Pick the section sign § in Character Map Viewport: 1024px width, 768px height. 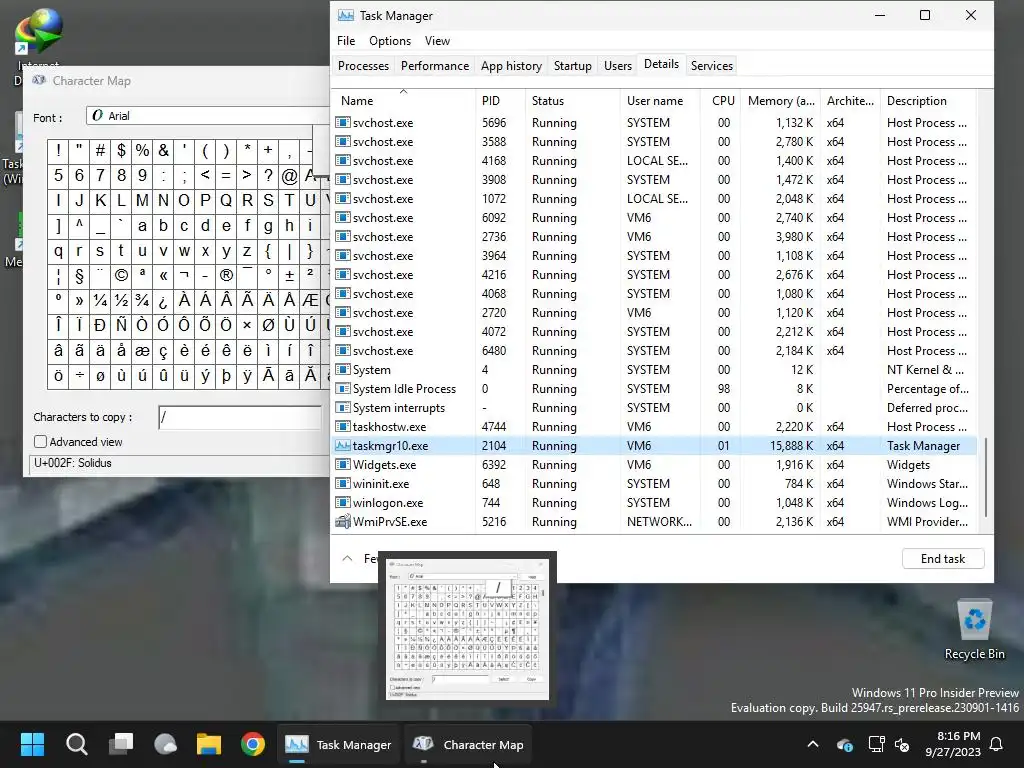[79, 276]
